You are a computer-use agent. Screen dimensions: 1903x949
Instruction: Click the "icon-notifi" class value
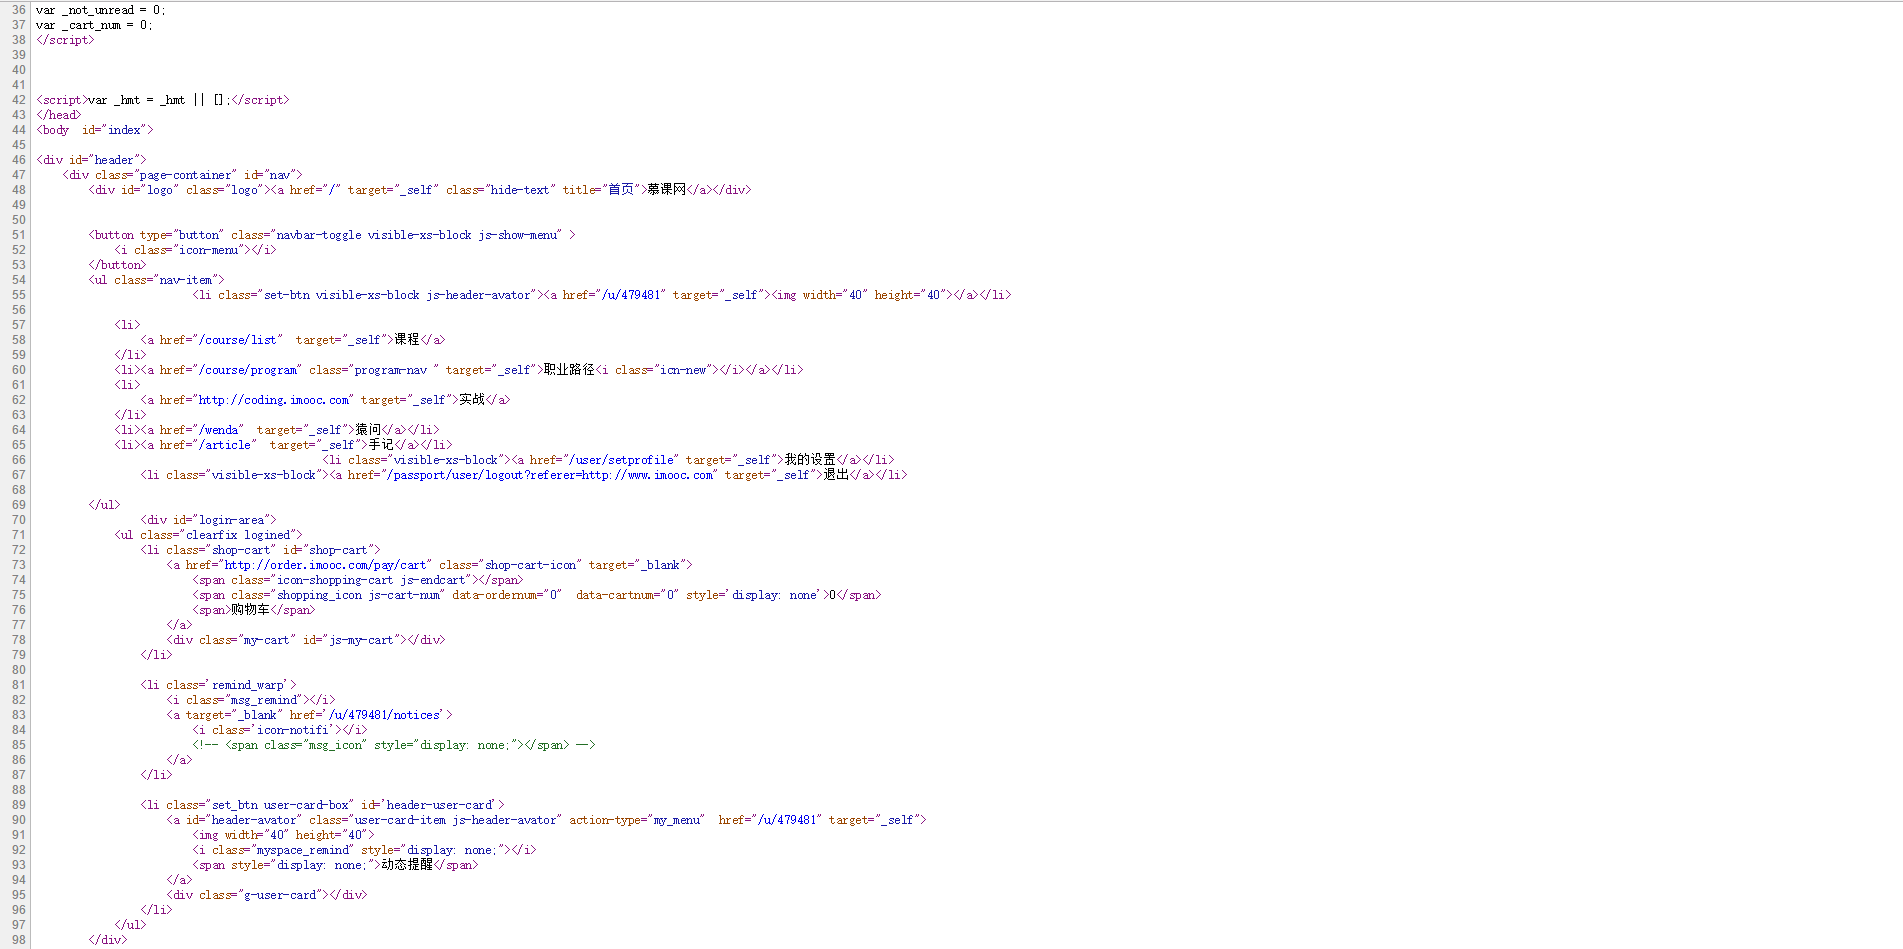click(293, 730)
